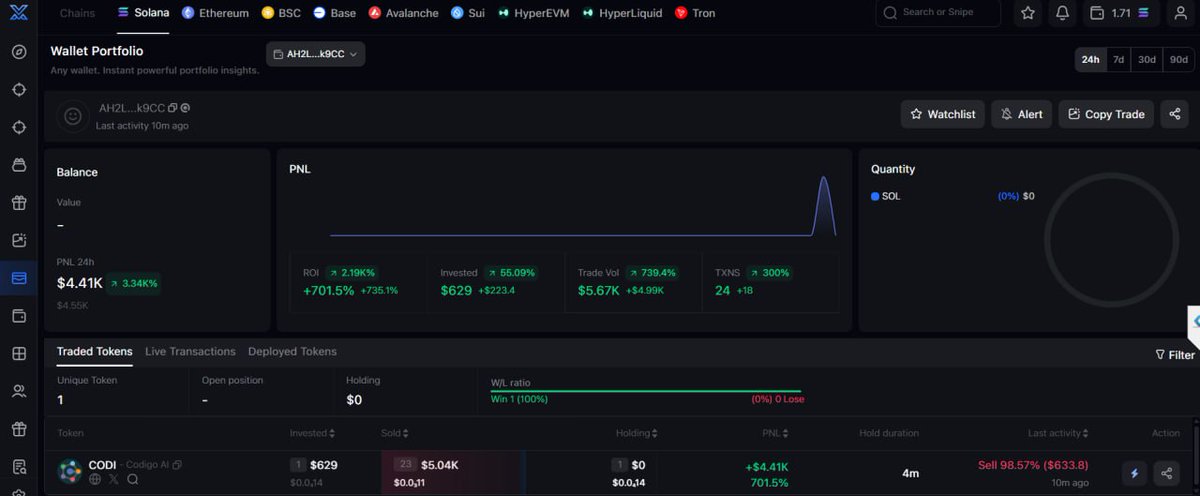Open the Deployed Tokens tab
The height and width of the screenshot is (496, 1200).
[x=292, y=352]
